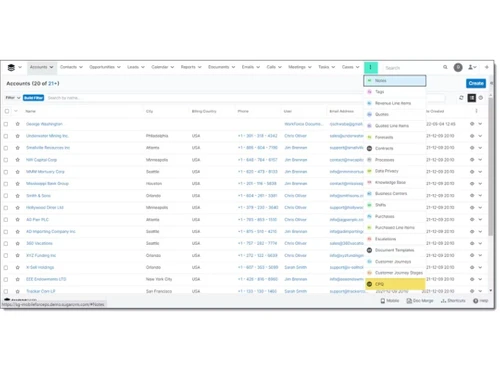
Task: Preview the Smith & Sons row eye icon
Action: pyautogui.click(x=472, y=196)
